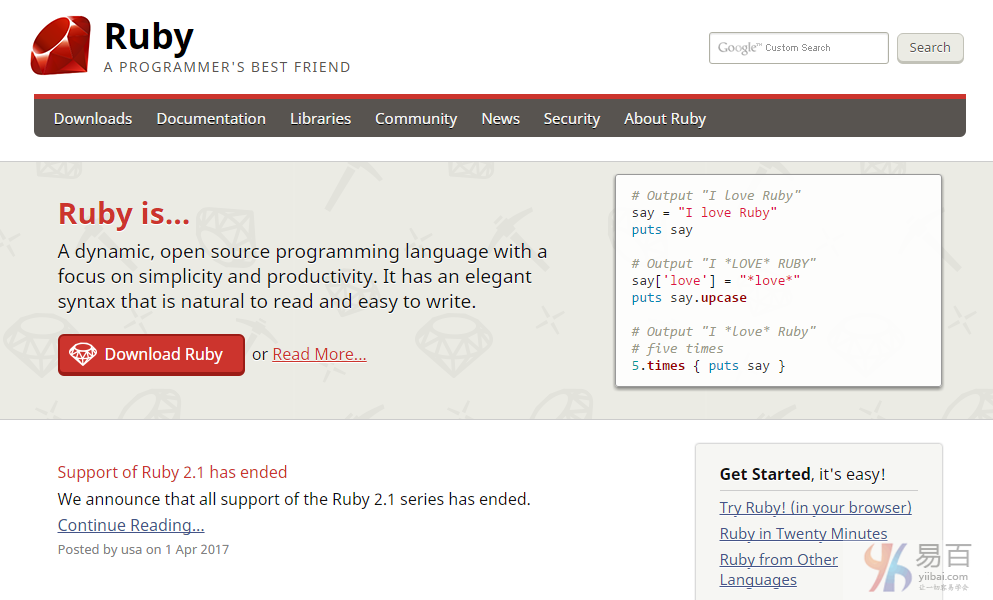Screen dimensions: 993x600
Task: Open the Downloads menu item
Action: [x=93, y=118]
